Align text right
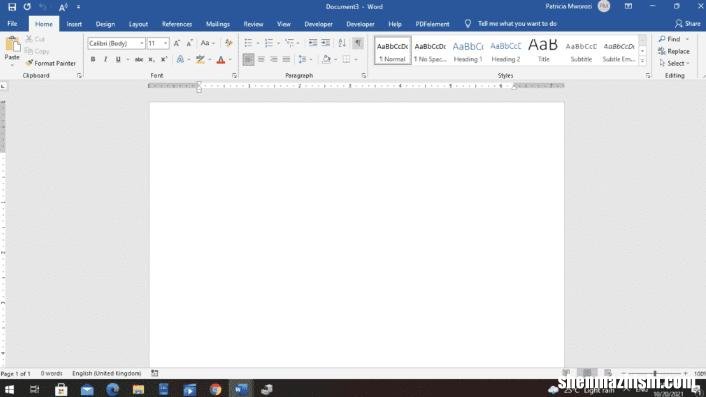This screenshot has height=397, width=706. coord(274,59)
